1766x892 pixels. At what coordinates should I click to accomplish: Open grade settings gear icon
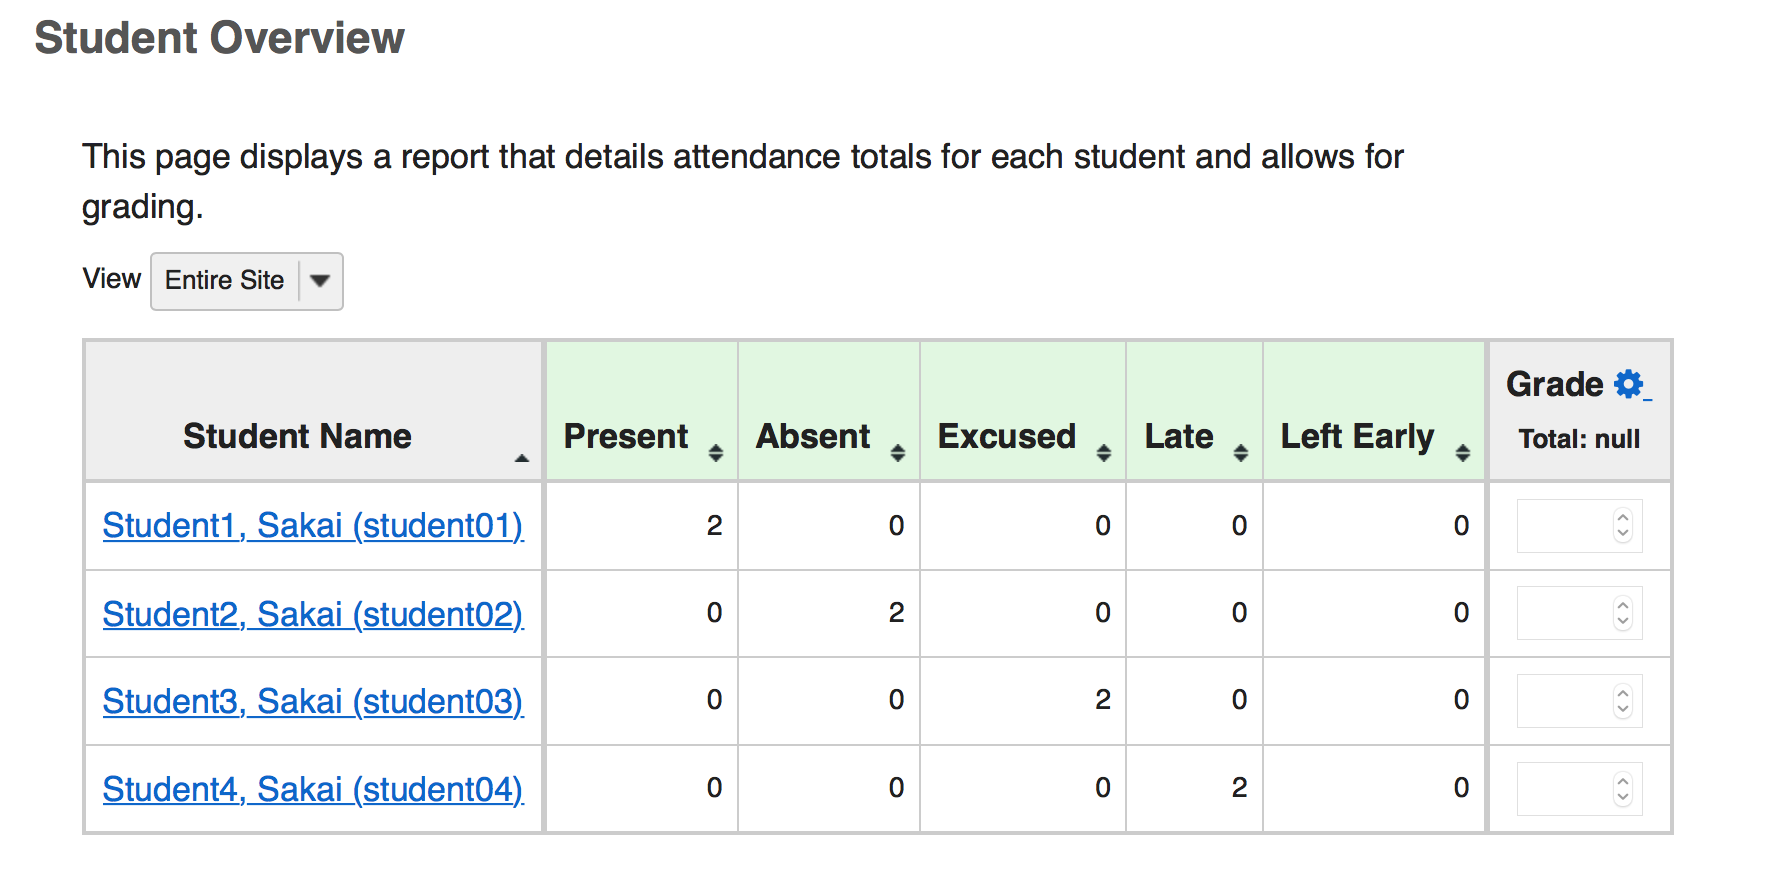(x=1629, y=384)
